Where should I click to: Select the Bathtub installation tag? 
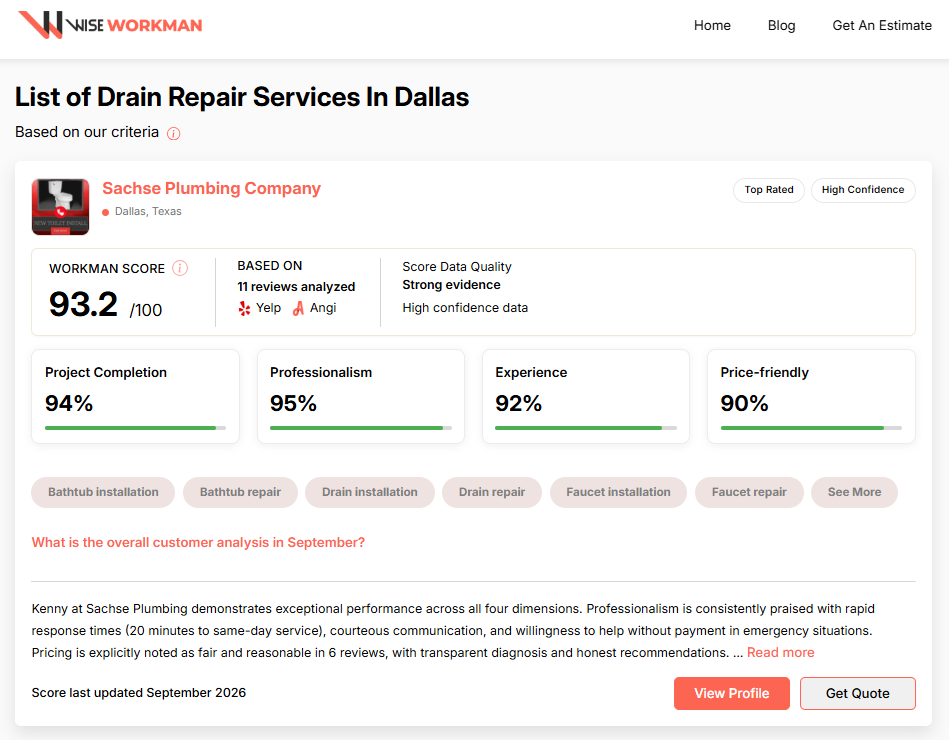click(x=103, y=493)
